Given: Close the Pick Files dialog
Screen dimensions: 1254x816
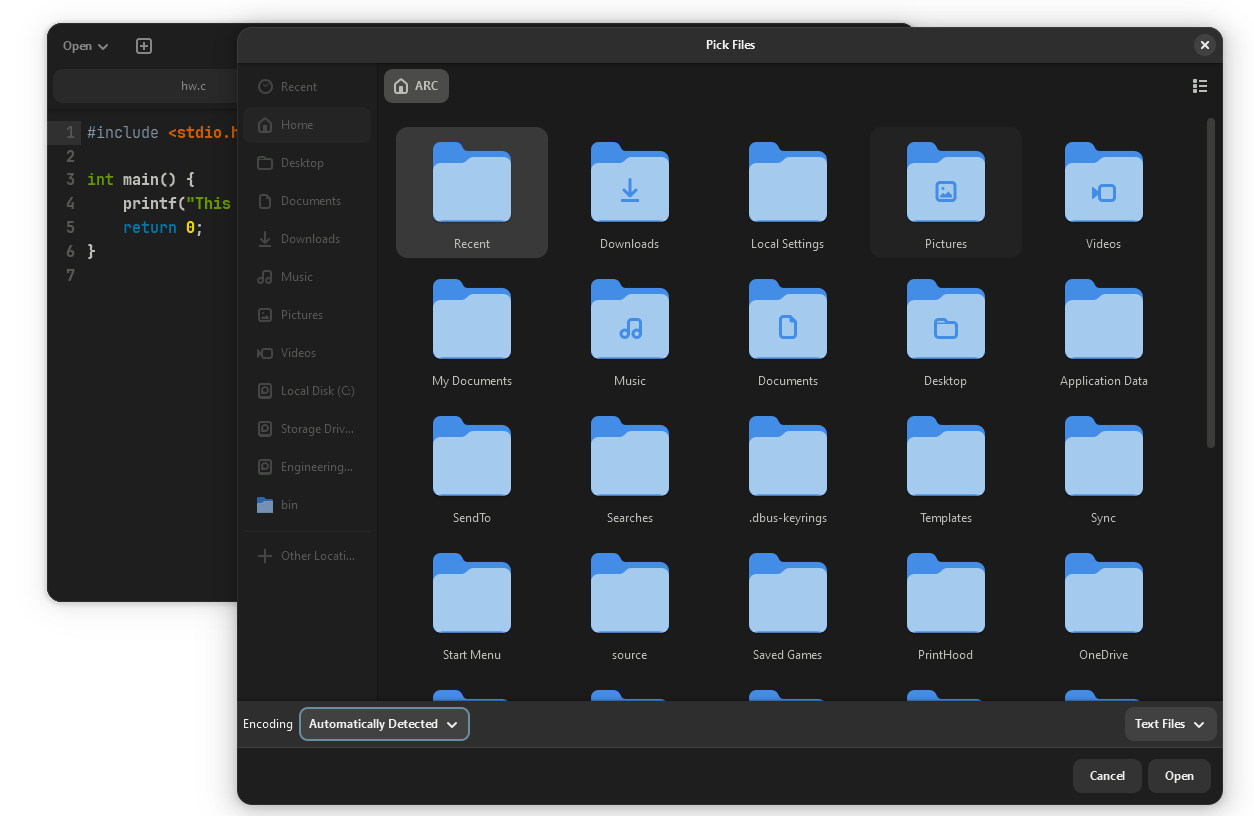Looking at the screenshot, I should tap(1205, 45).
